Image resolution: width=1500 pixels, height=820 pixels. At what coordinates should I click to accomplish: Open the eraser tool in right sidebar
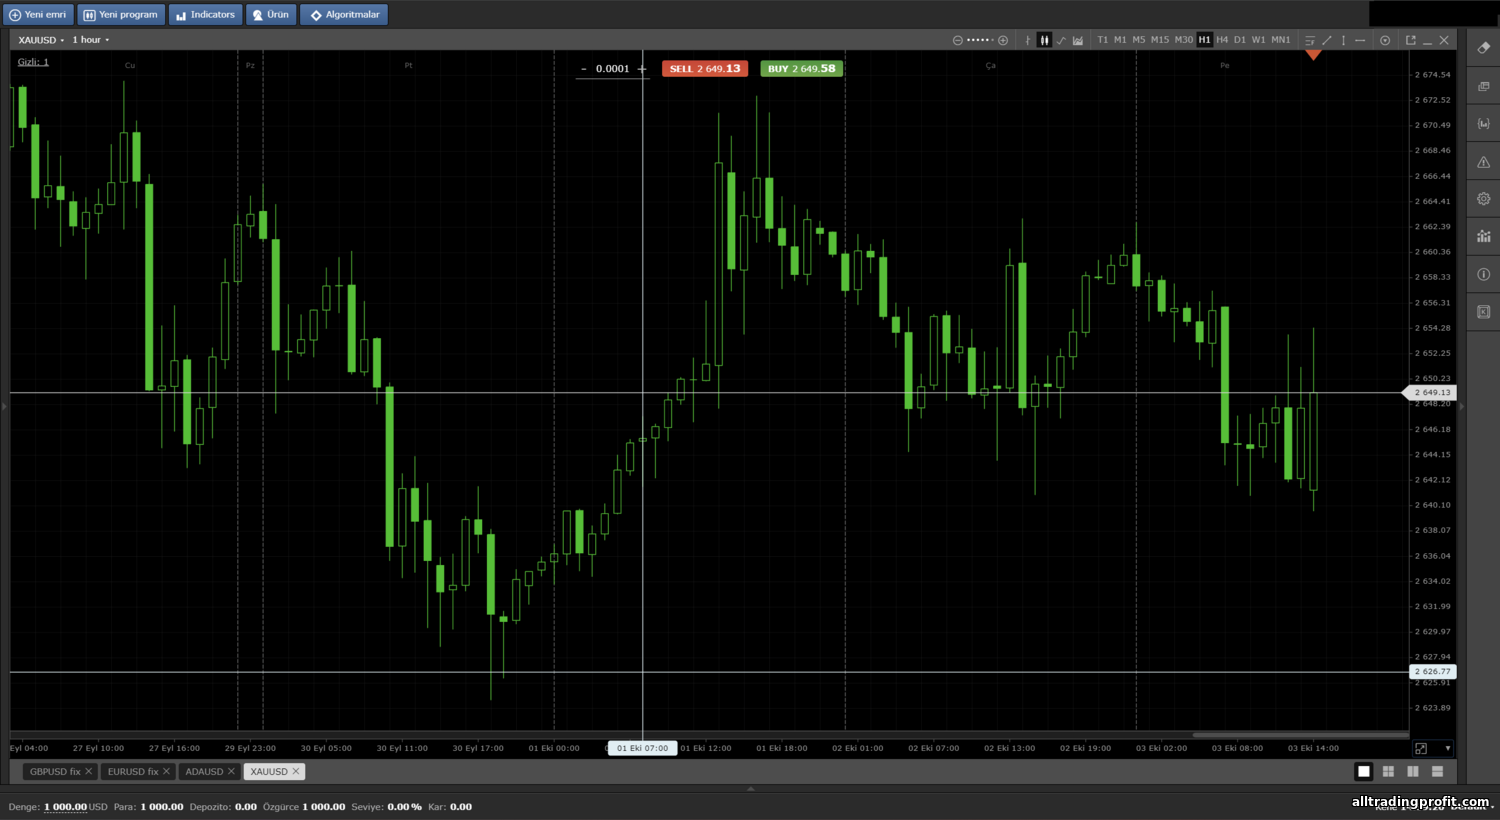pos(1483,48)
